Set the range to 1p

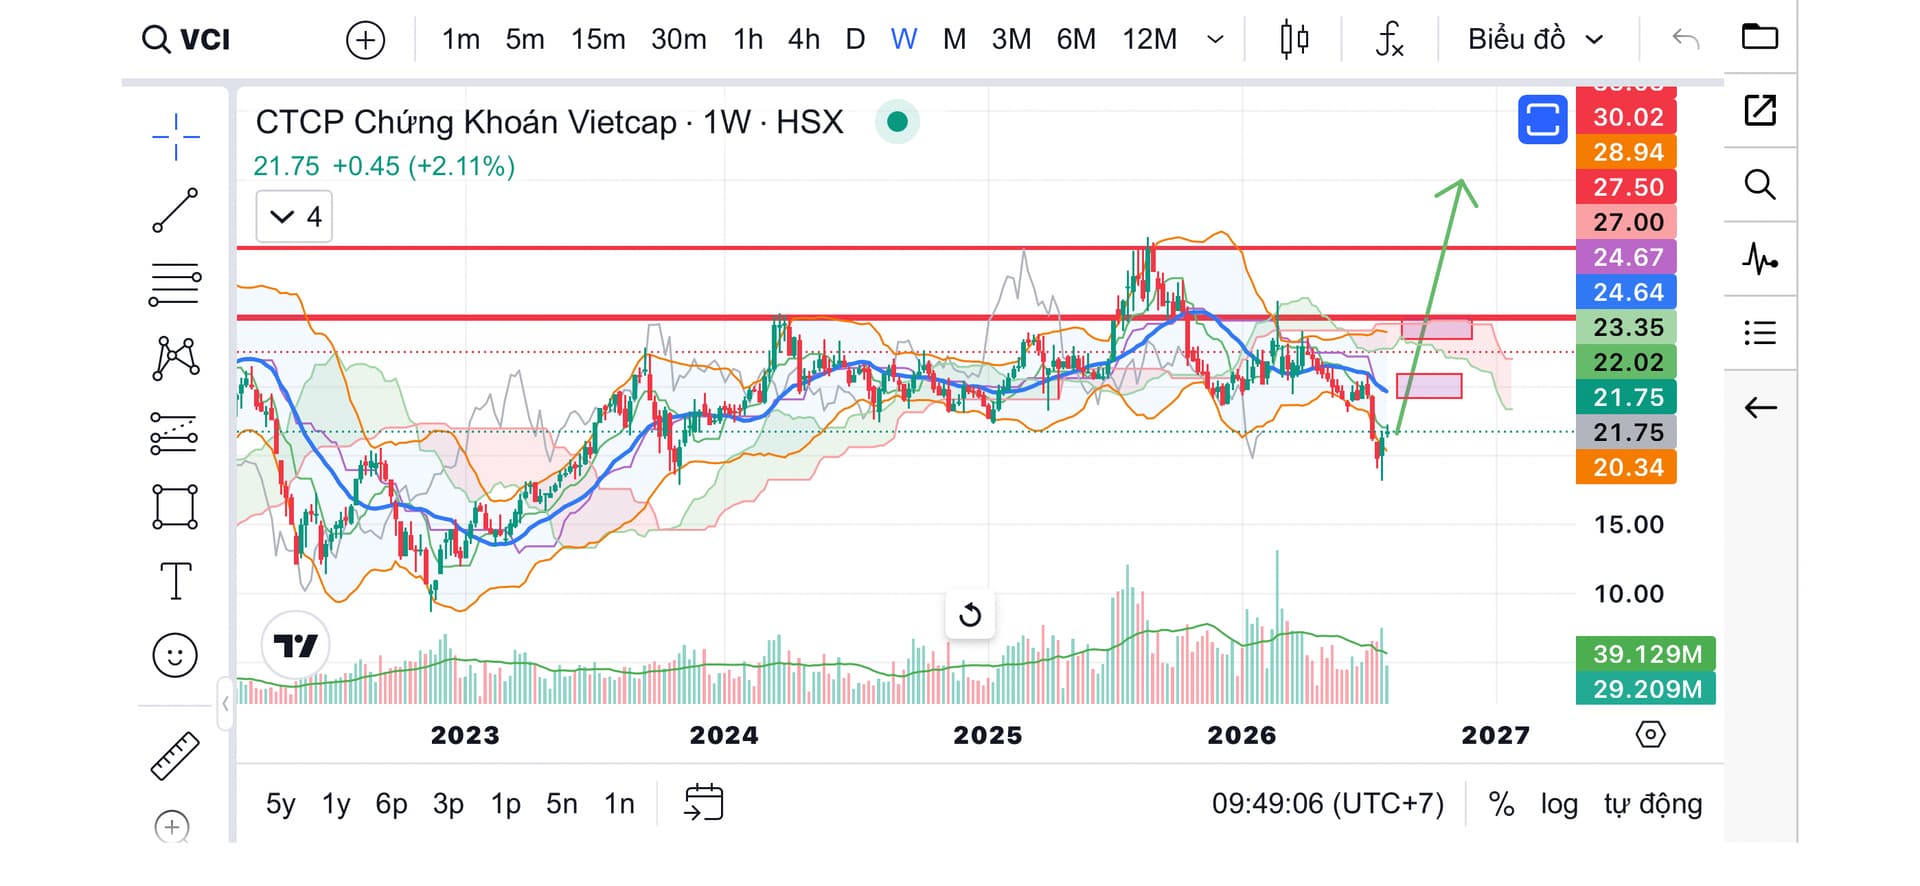tap(505, 804)
